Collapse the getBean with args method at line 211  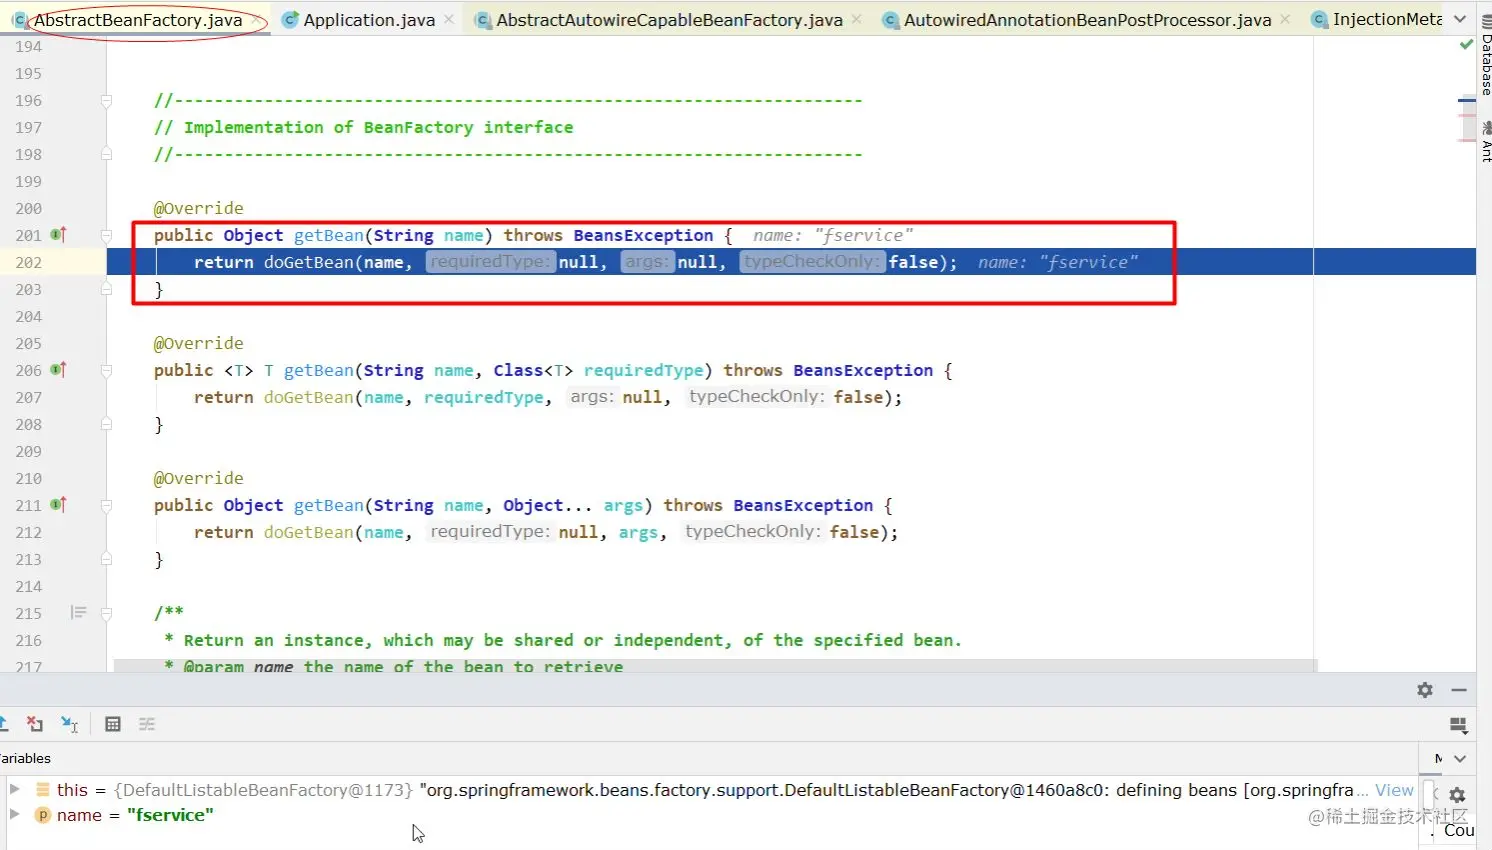coord(106,506)
